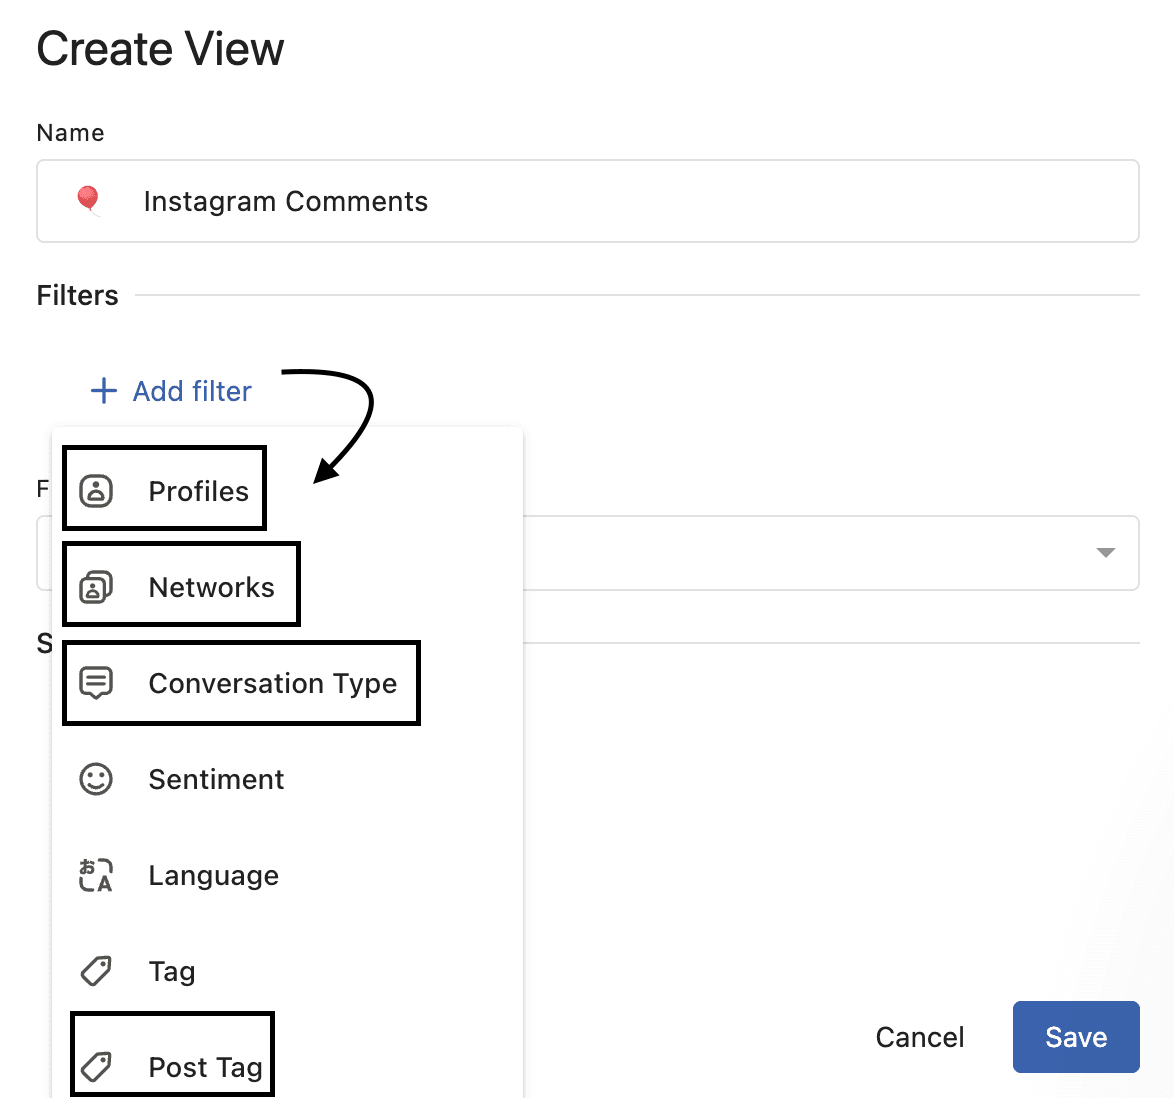
Task: Choose Language from filter options
Action: [213, 875]
